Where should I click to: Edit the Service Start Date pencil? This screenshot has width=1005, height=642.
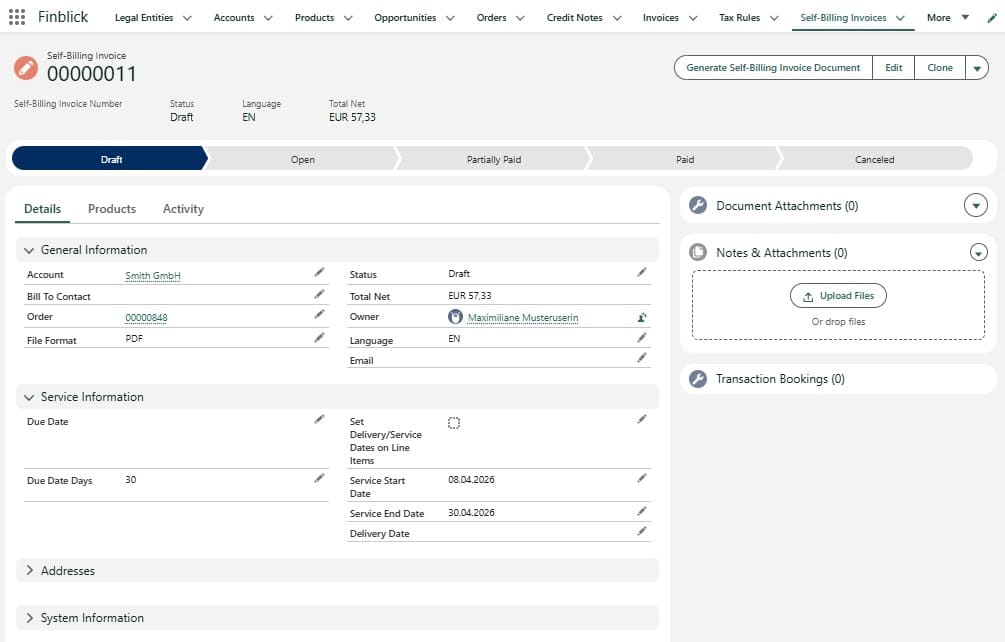pos(642,479)
